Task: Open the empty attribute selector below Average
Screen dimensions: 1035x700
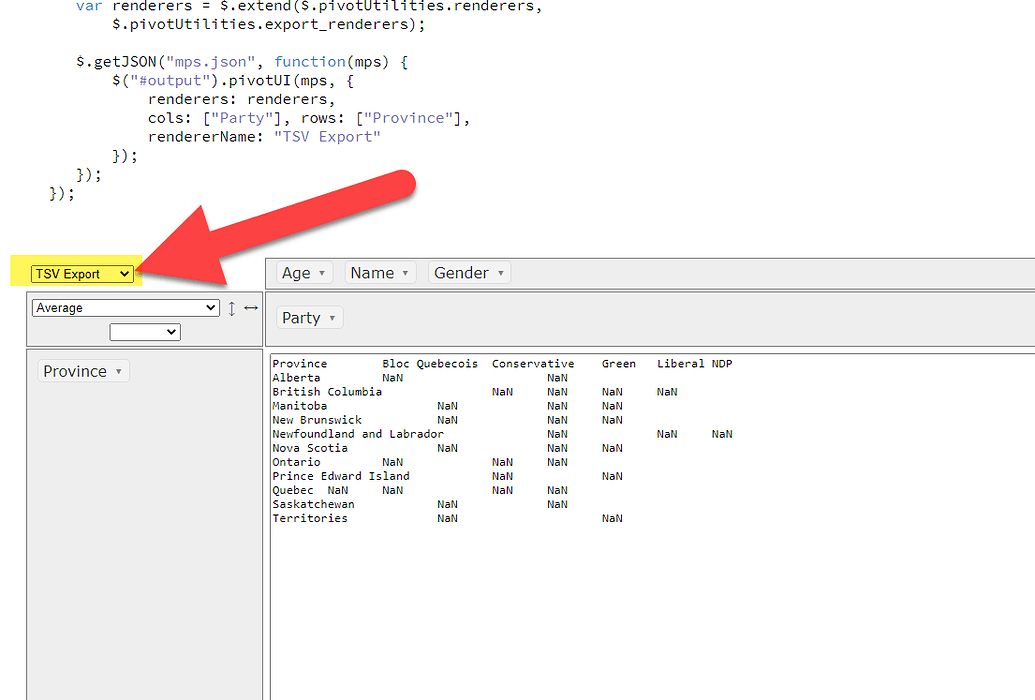Action: click(145, 331)
